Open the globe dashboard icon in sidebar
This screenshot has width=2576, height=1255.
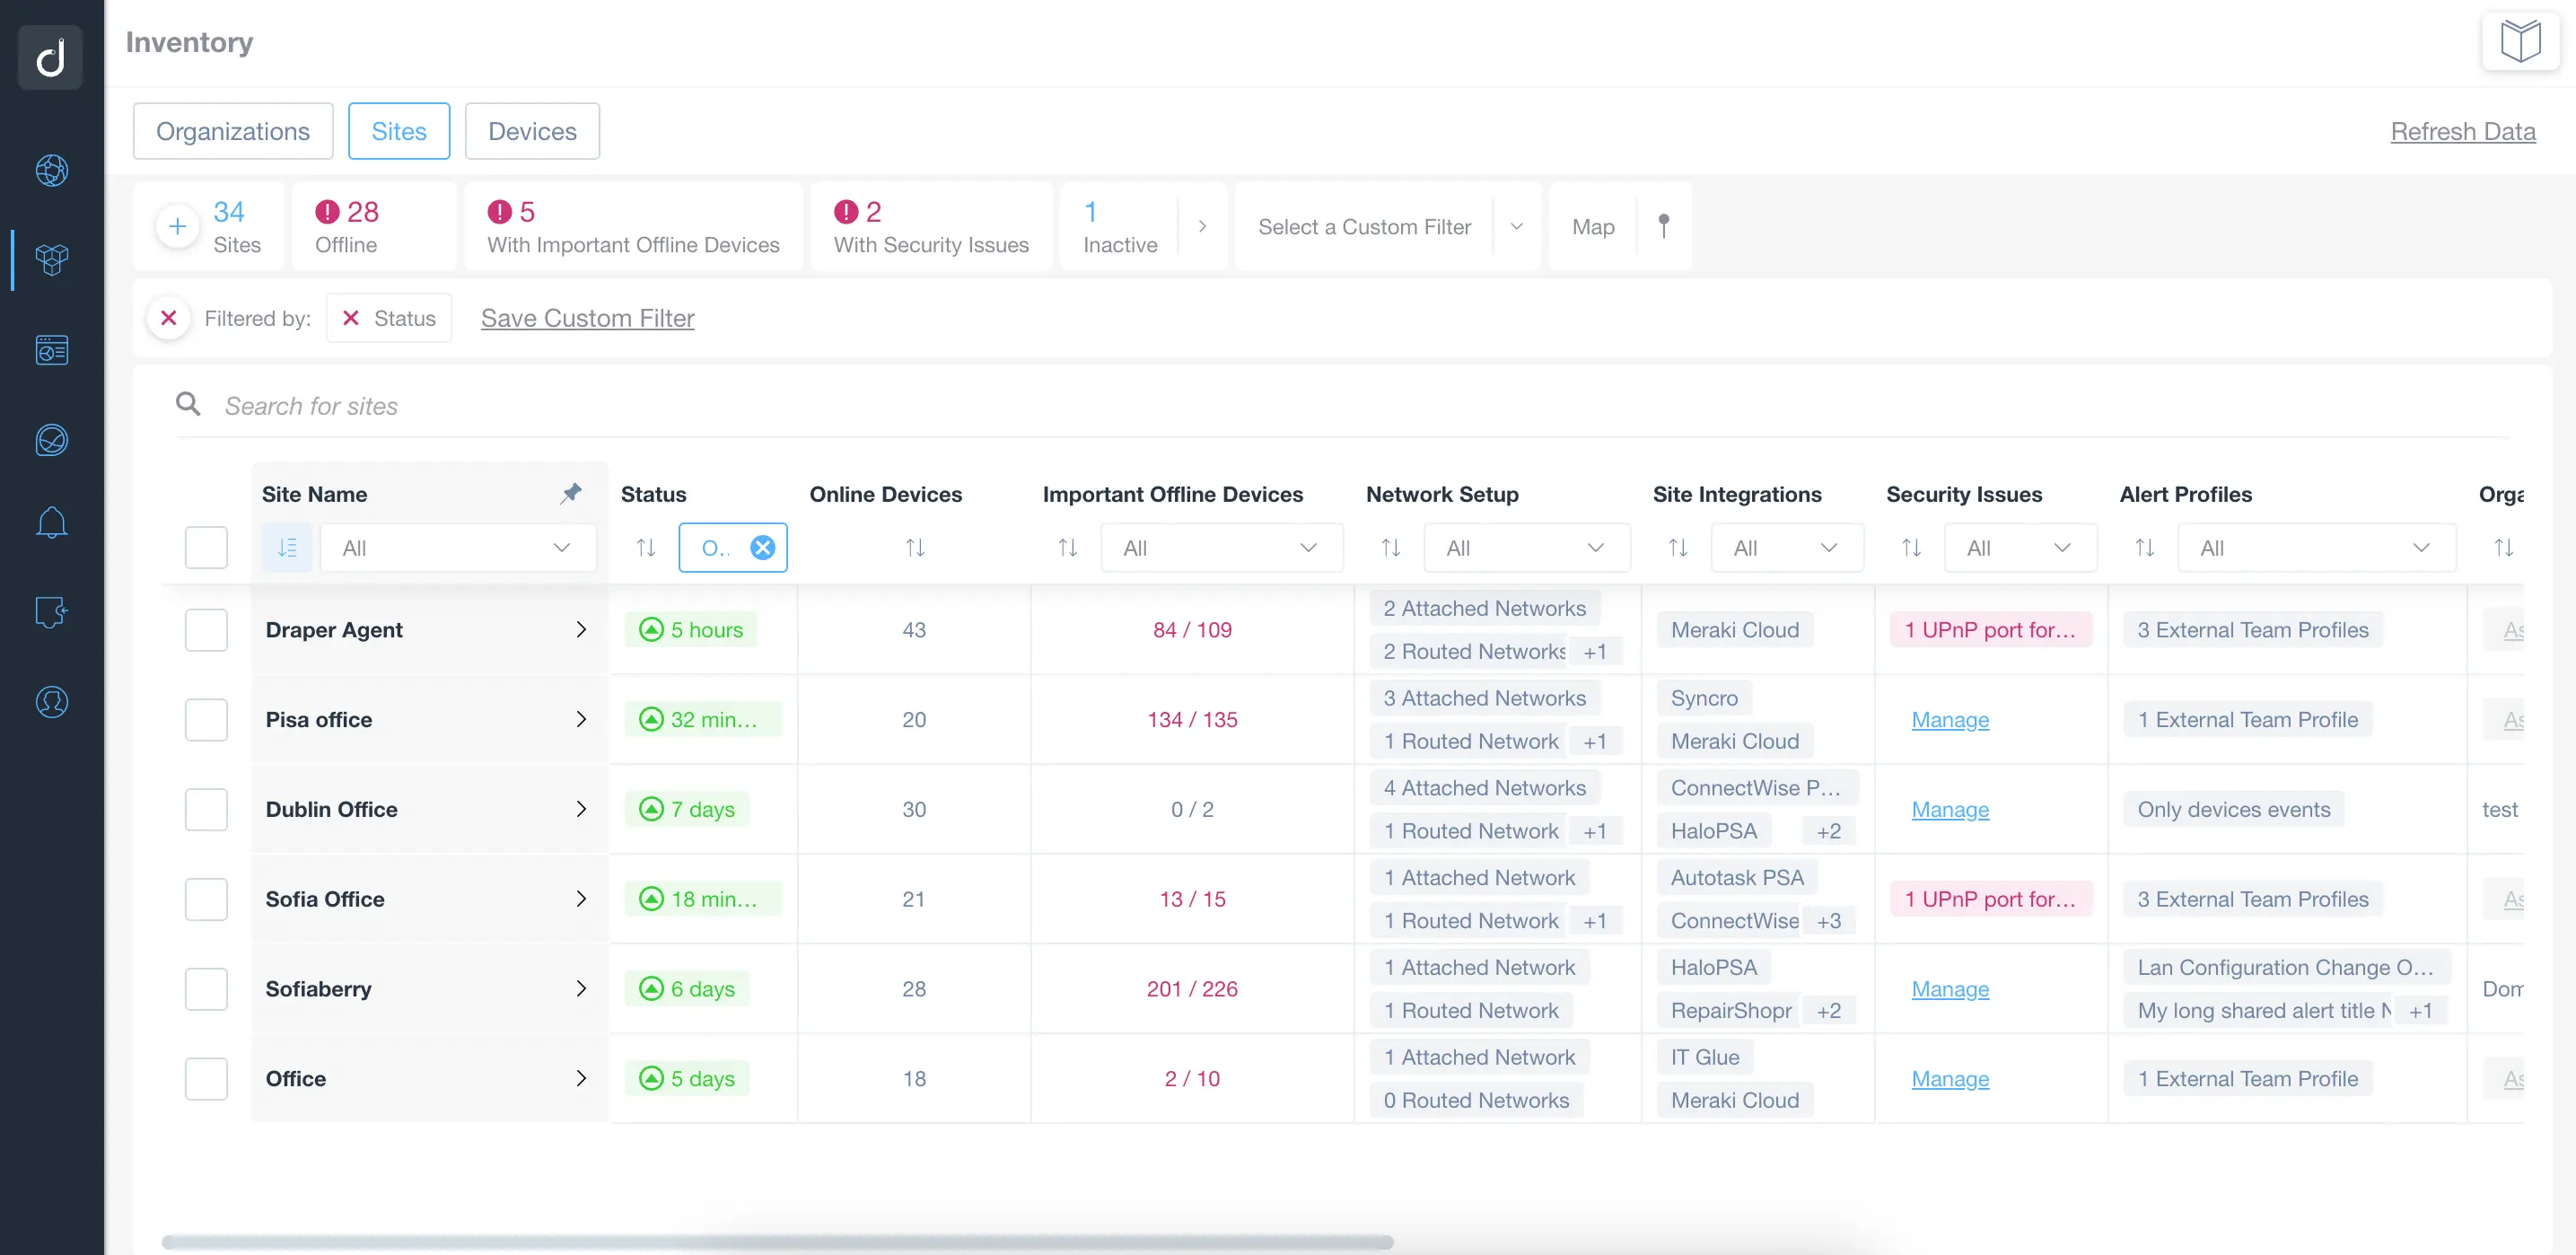[x=51, y=171]
